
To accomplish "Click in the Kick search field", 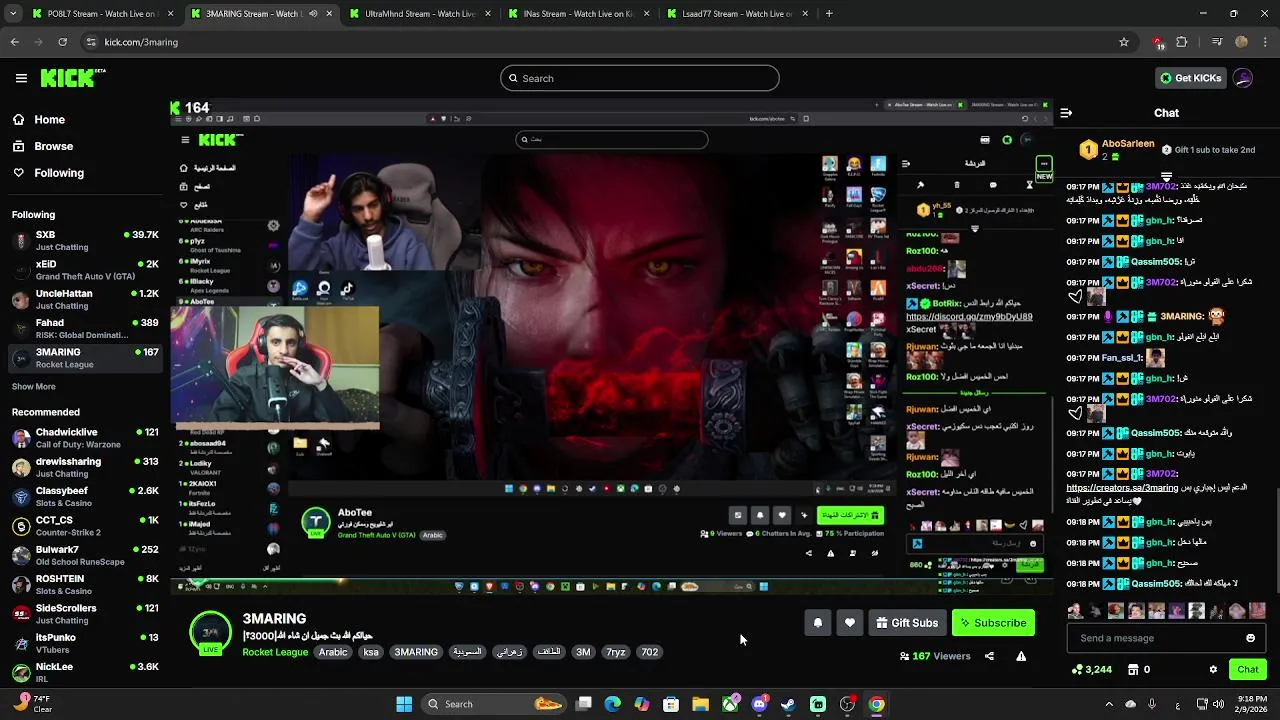I will click(x=640, y=78).
